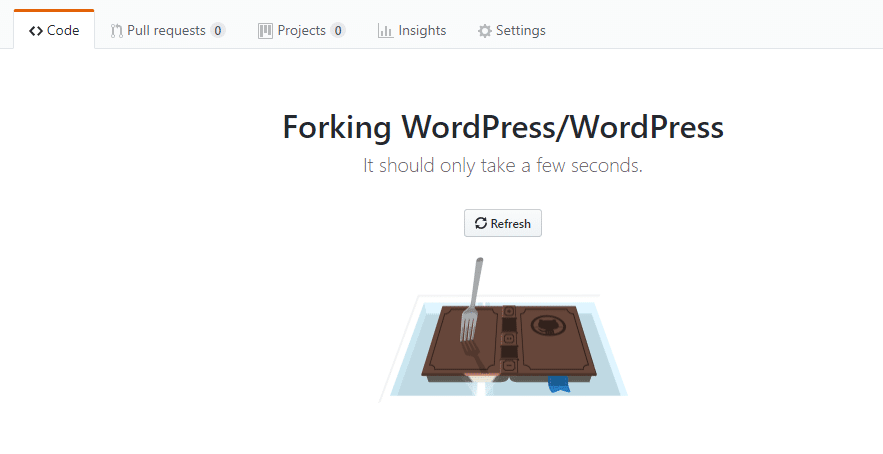Click the silver fork in the illustration
The height and width of the screenshot is (454, 883).
471,299
